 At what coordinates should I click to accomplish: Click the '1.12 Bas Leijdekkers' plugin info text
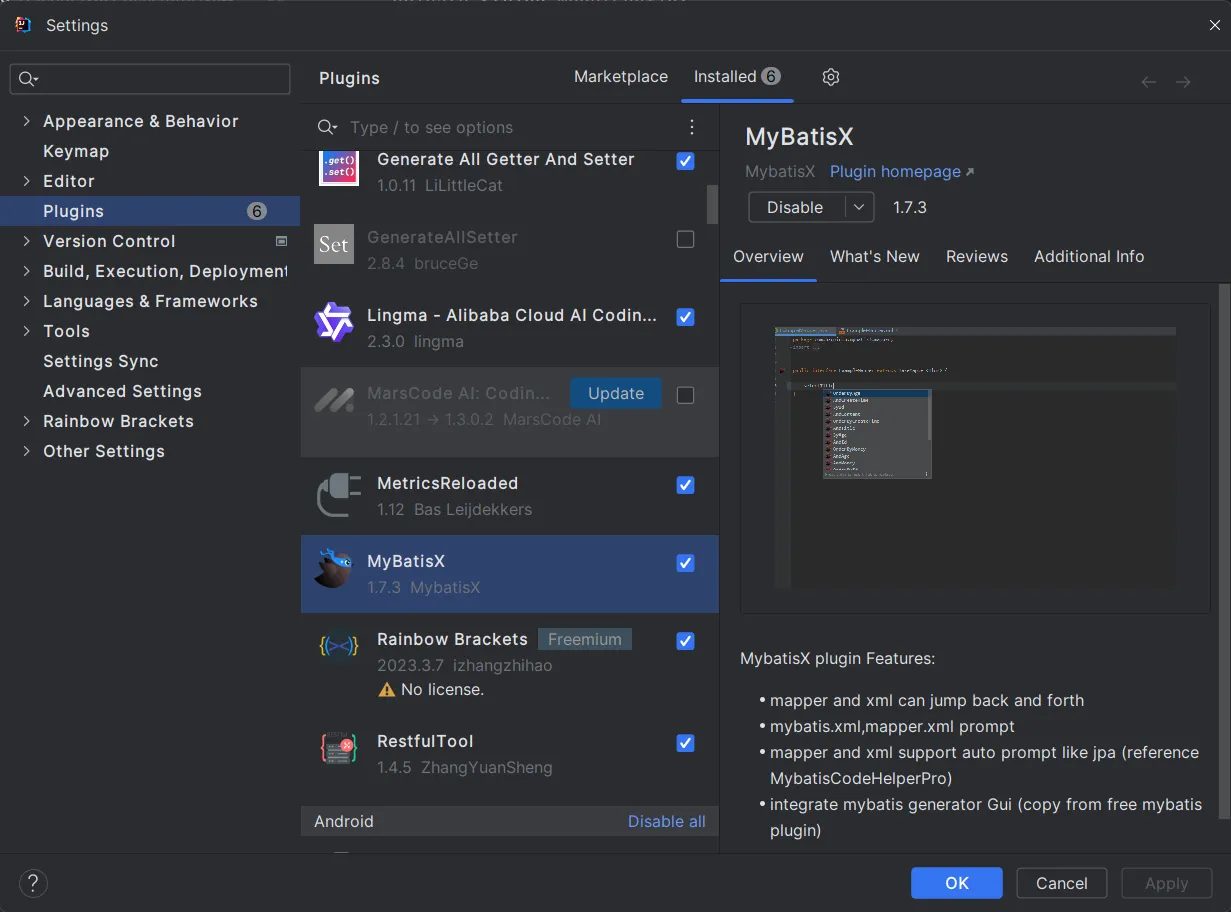coord(455,510)
